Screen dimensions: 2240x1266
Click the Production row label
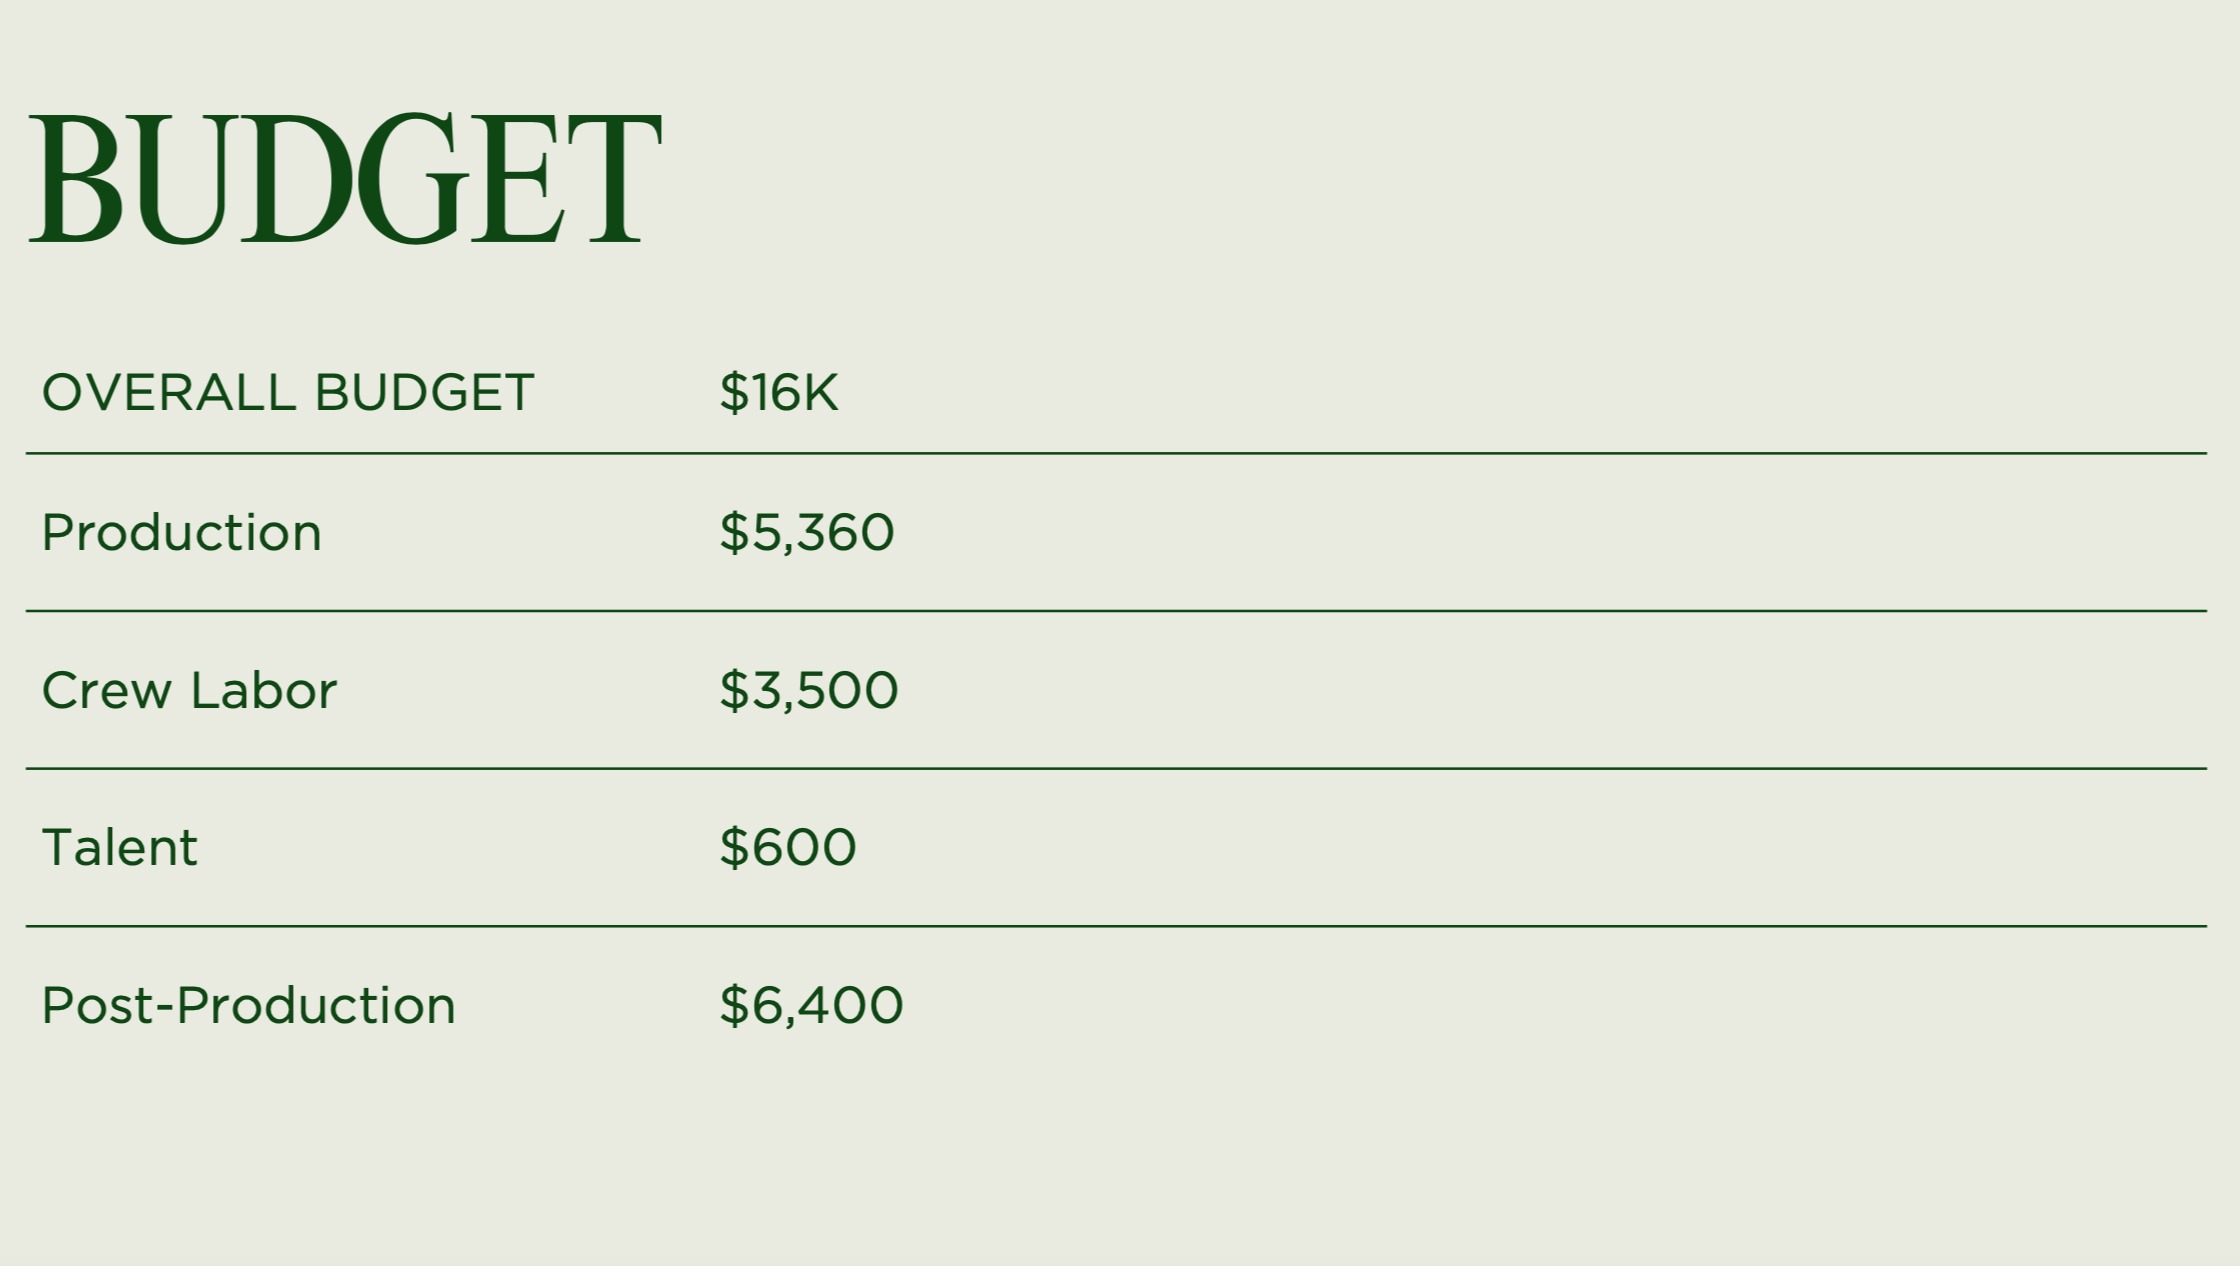181,532
